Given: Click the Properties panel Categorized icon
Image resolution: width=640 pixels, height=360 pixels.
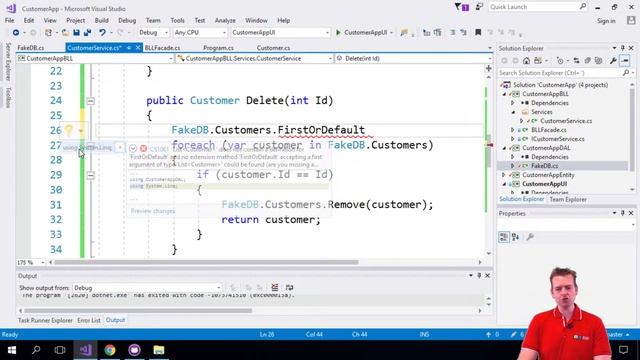Looking at the screenshot, I should coord(504,237).
